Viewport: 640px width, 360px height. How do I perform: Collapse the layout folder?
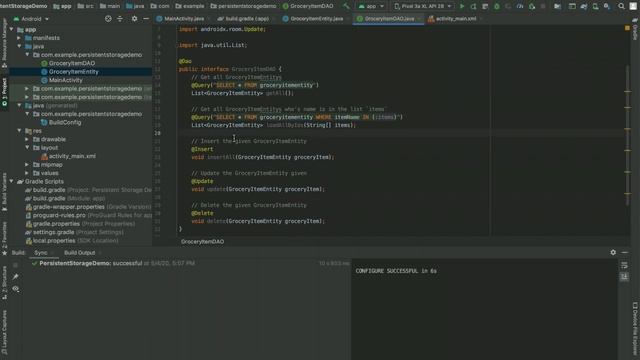coord(27,148)
